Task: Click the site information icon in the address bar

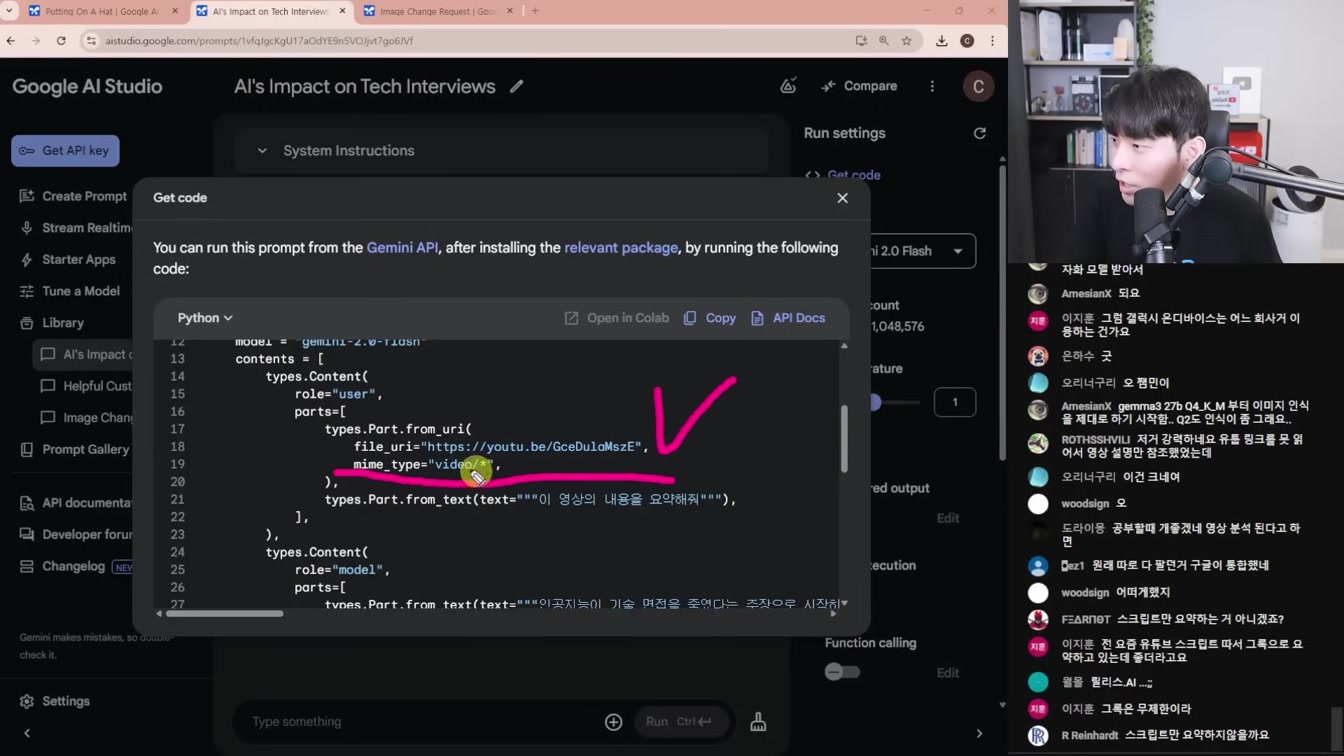Action: [92, 41]
